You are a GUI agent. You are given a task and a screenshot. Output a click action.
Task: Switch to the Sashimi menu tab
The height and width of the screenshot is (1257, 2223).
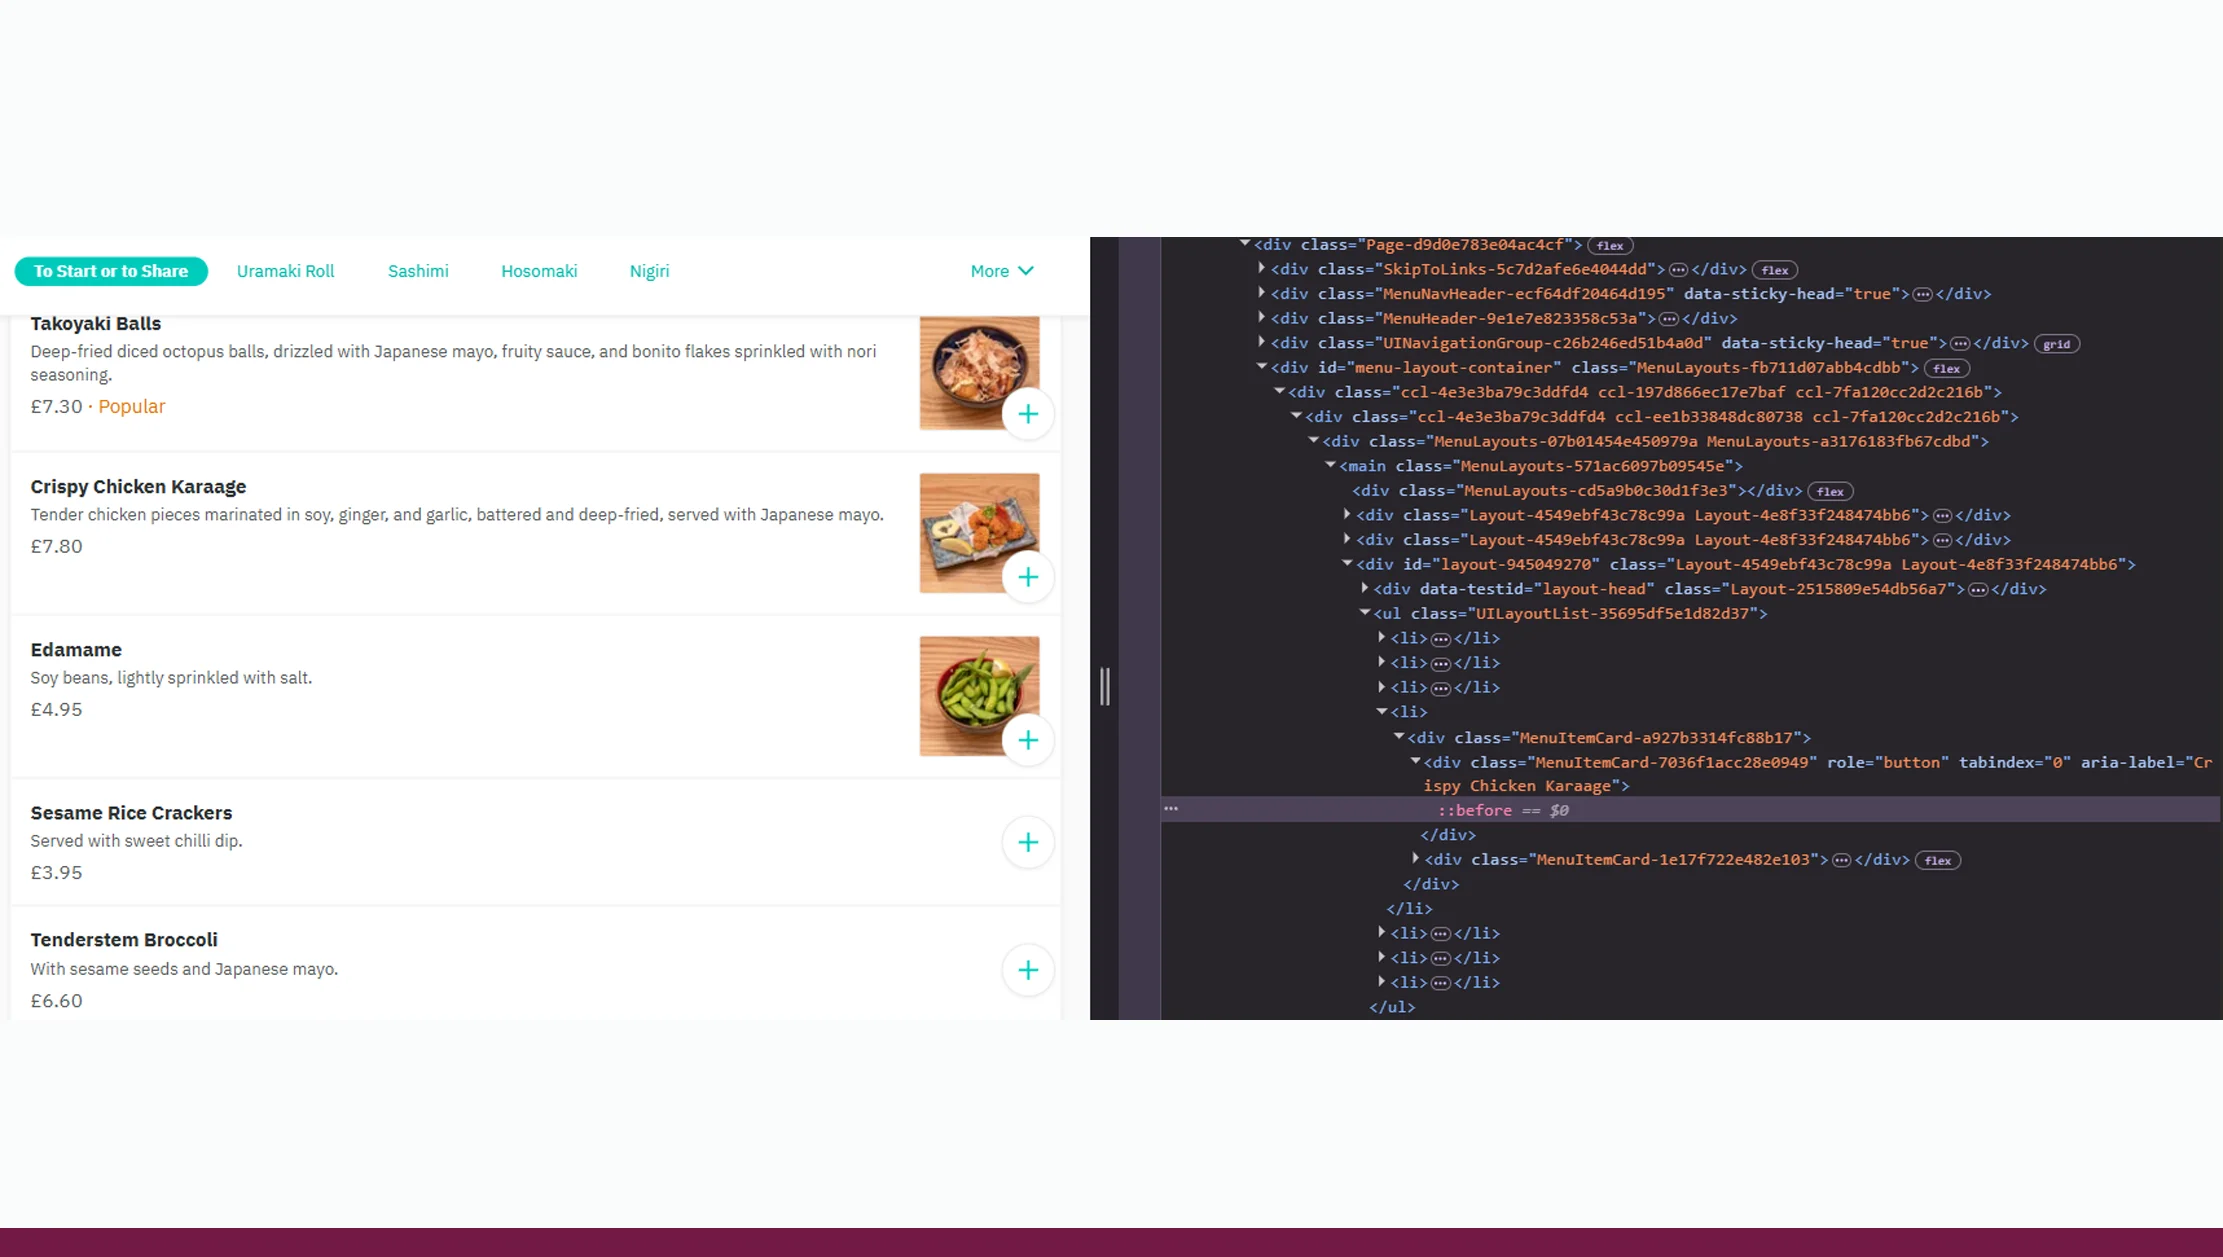tap(418, 271)
